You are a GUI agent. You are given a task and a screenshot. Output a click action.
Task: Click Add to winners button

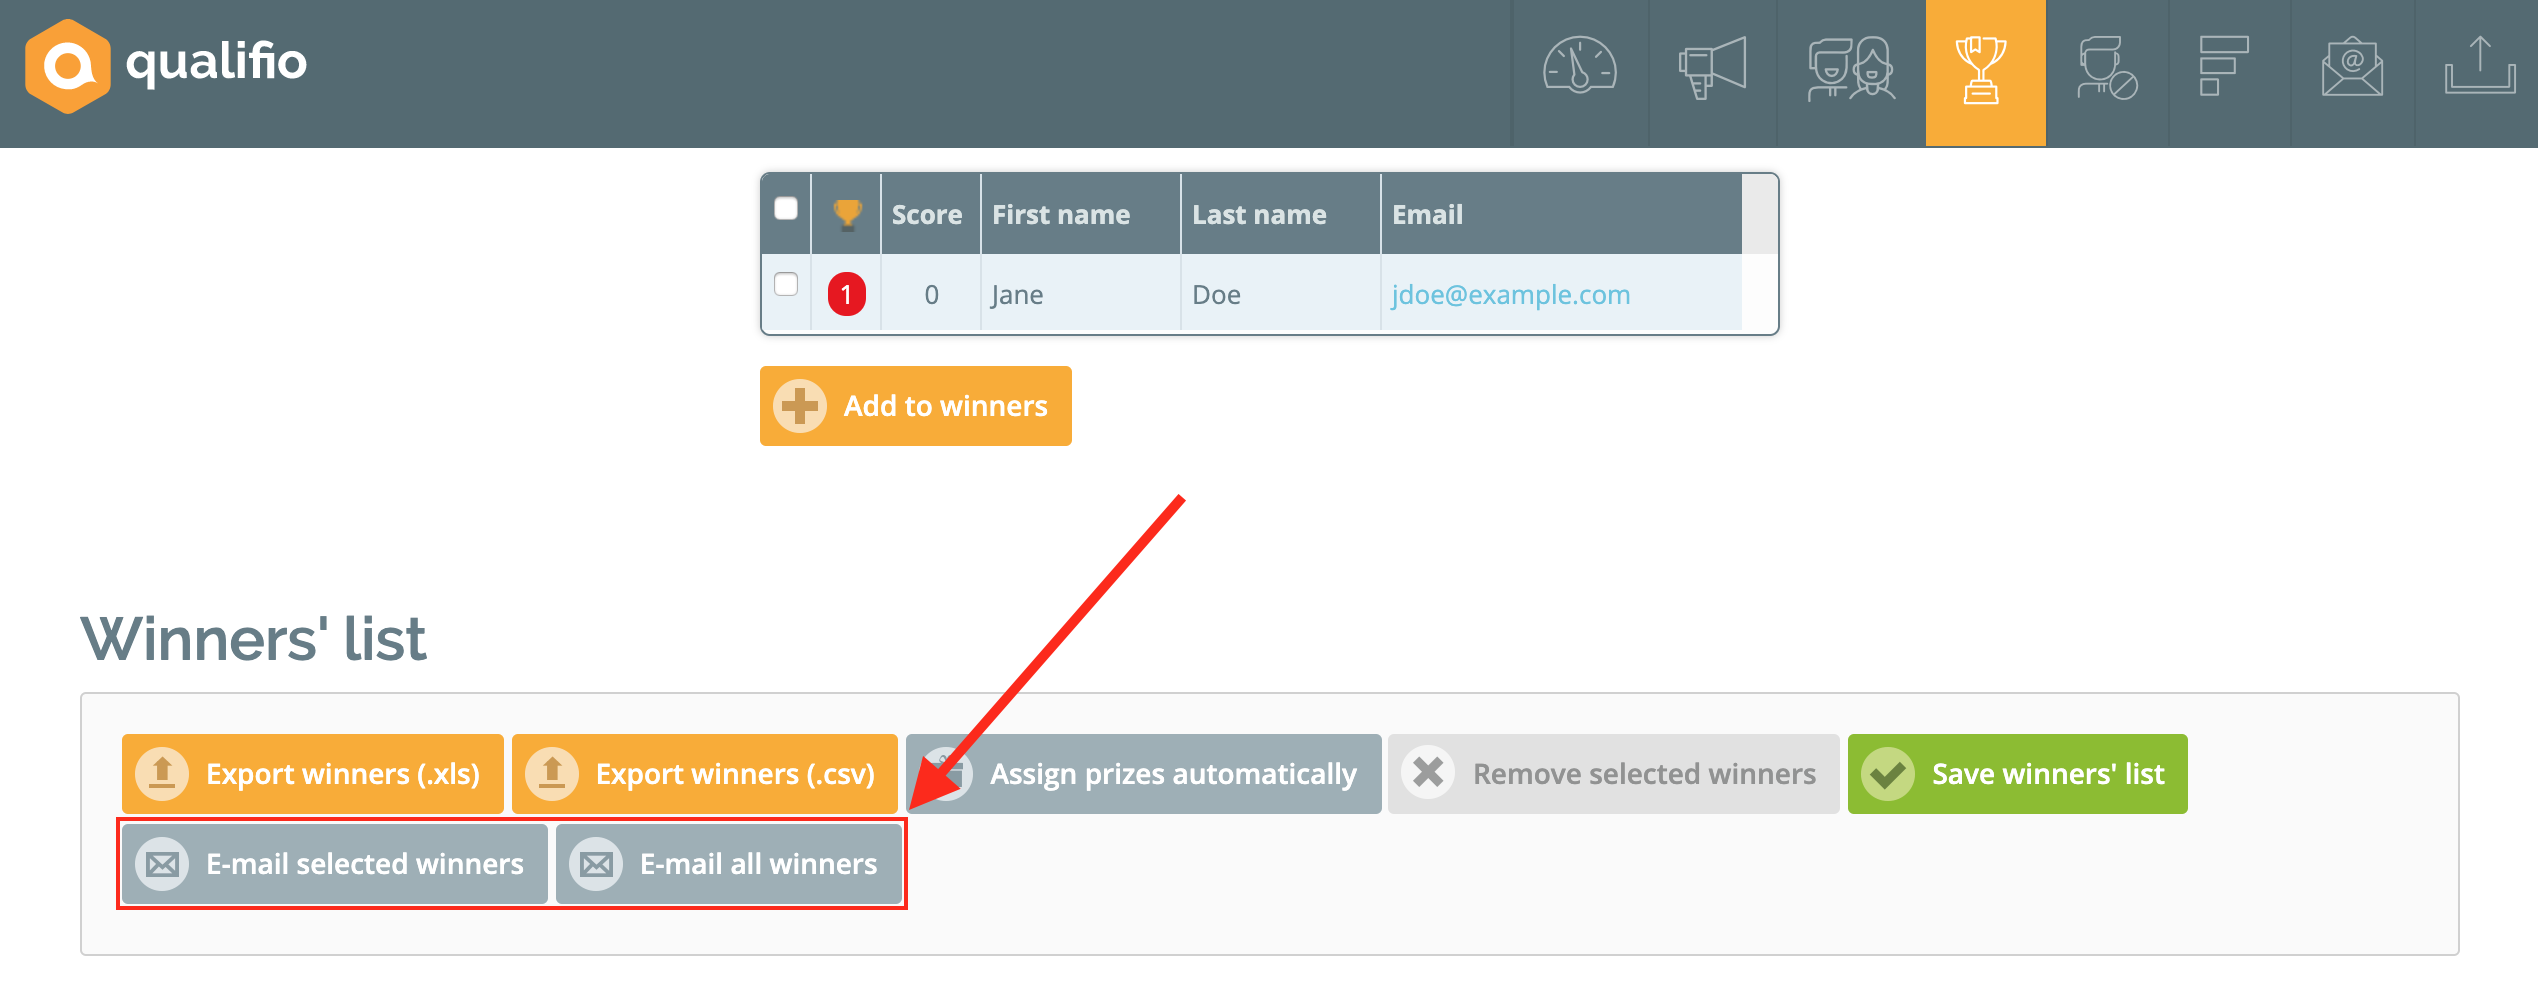[915, 406]
